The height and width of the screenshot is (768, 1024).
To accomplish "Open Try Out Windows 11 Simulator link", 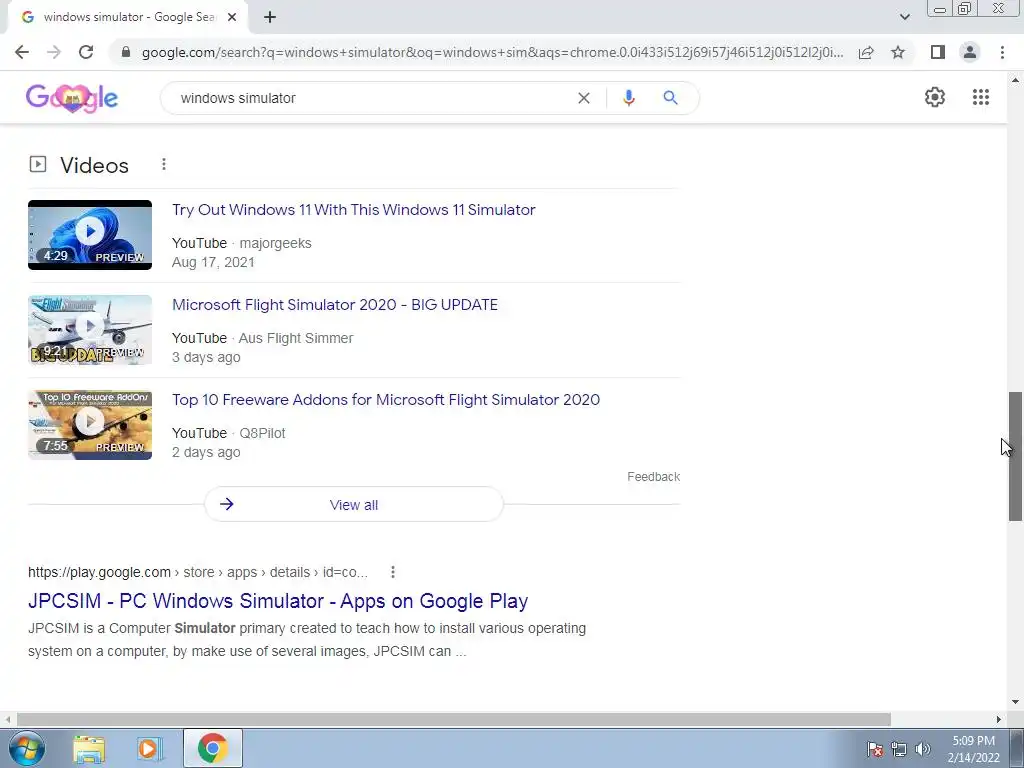I will coord(354,210).
